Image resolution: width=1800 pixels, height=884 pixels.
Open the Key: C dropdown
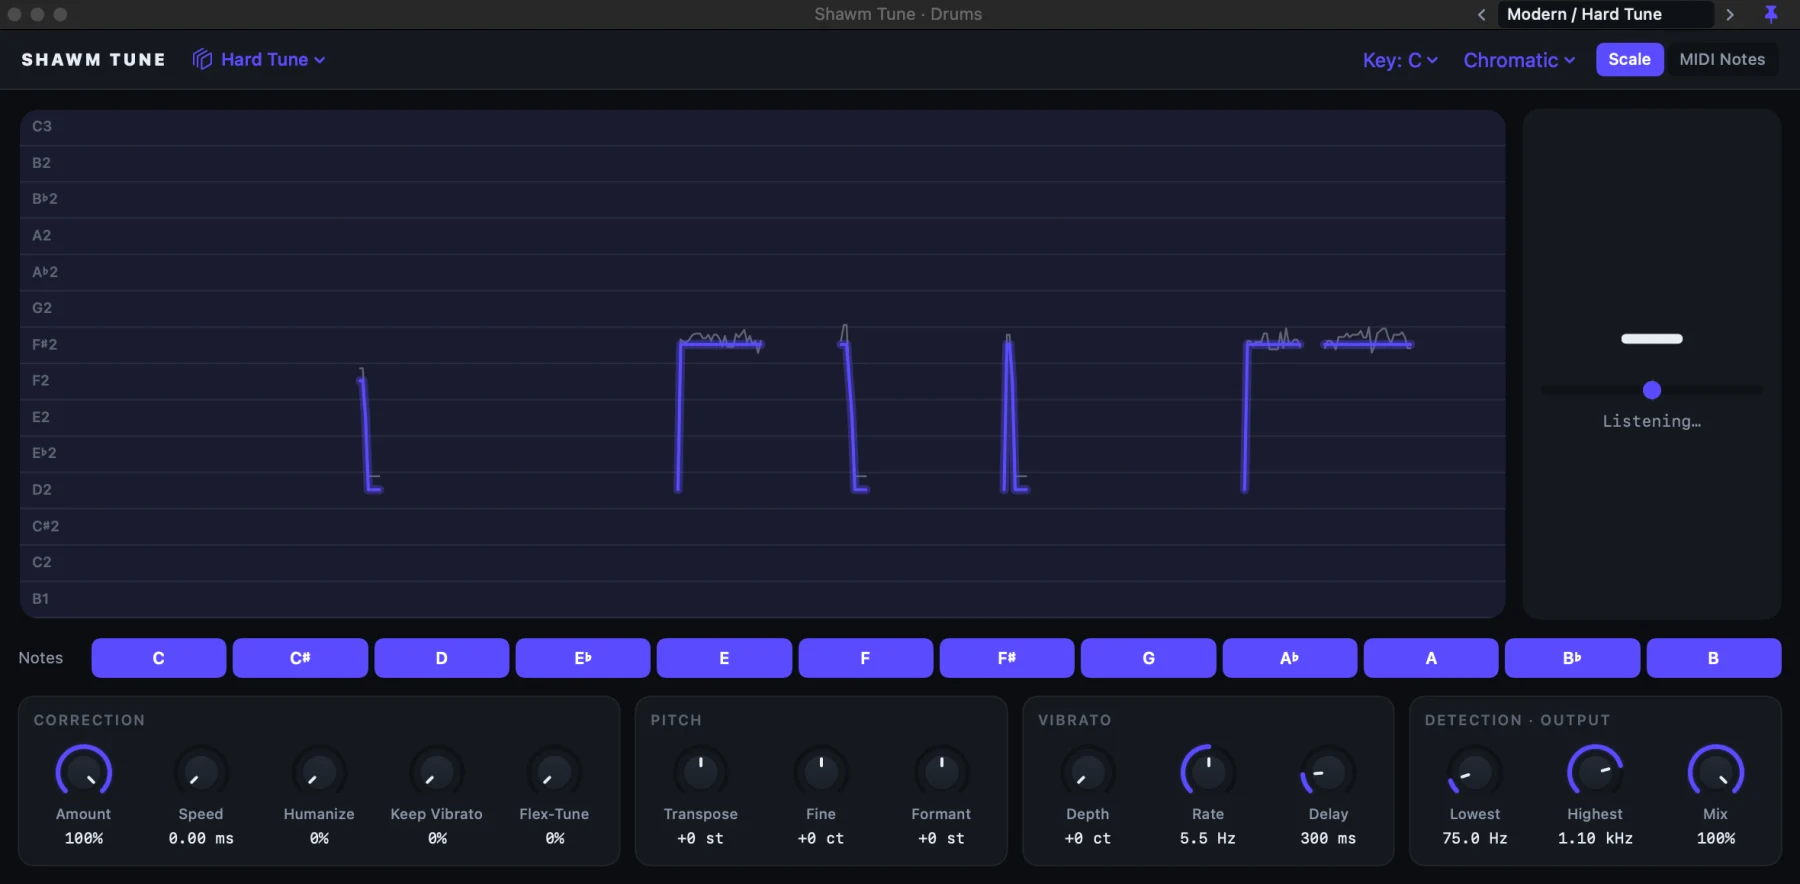pos(1400,60)
